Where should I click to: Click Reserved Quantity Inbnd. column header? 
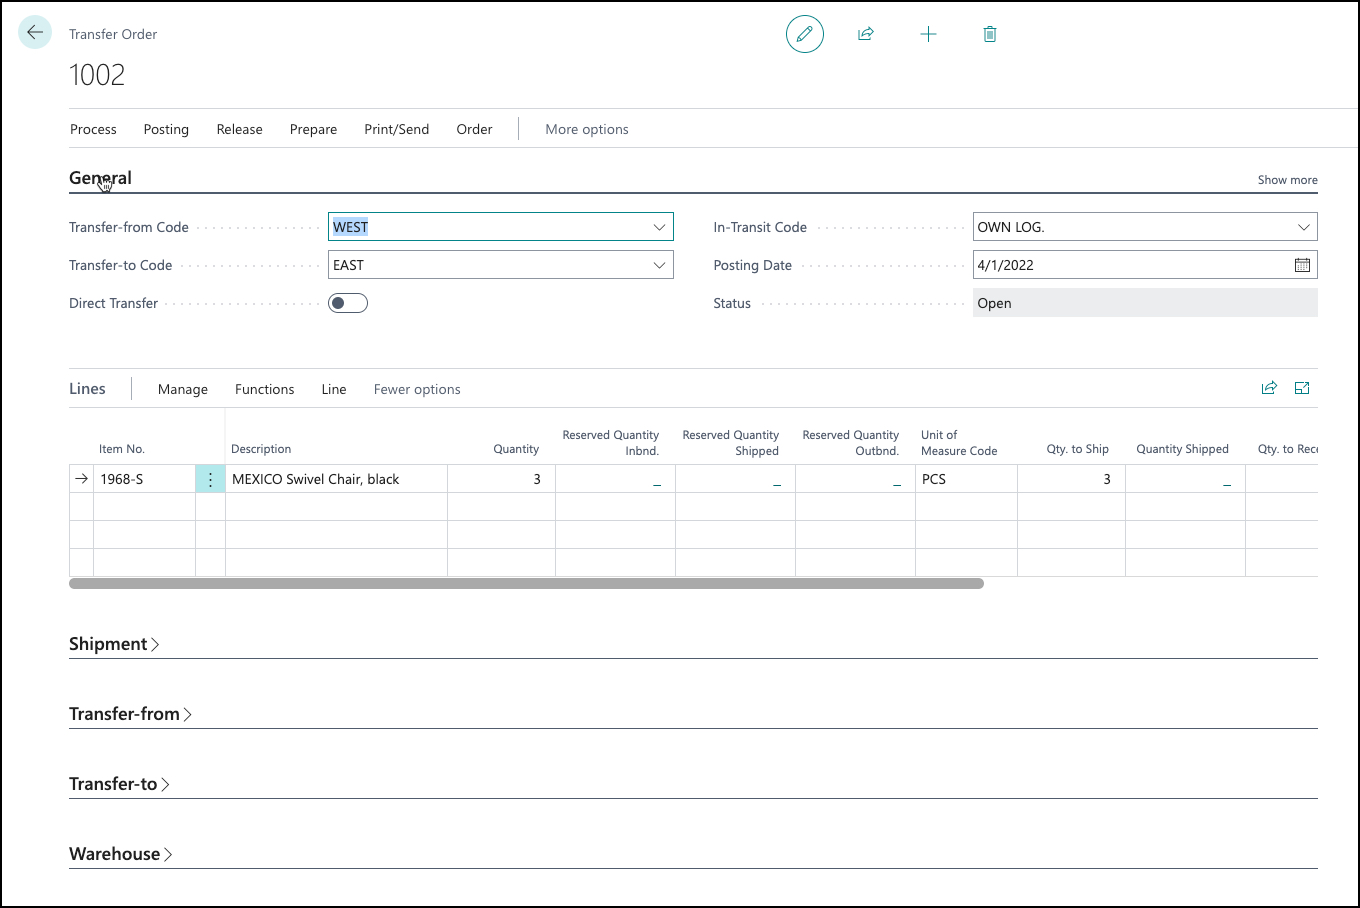pos(611,443)
